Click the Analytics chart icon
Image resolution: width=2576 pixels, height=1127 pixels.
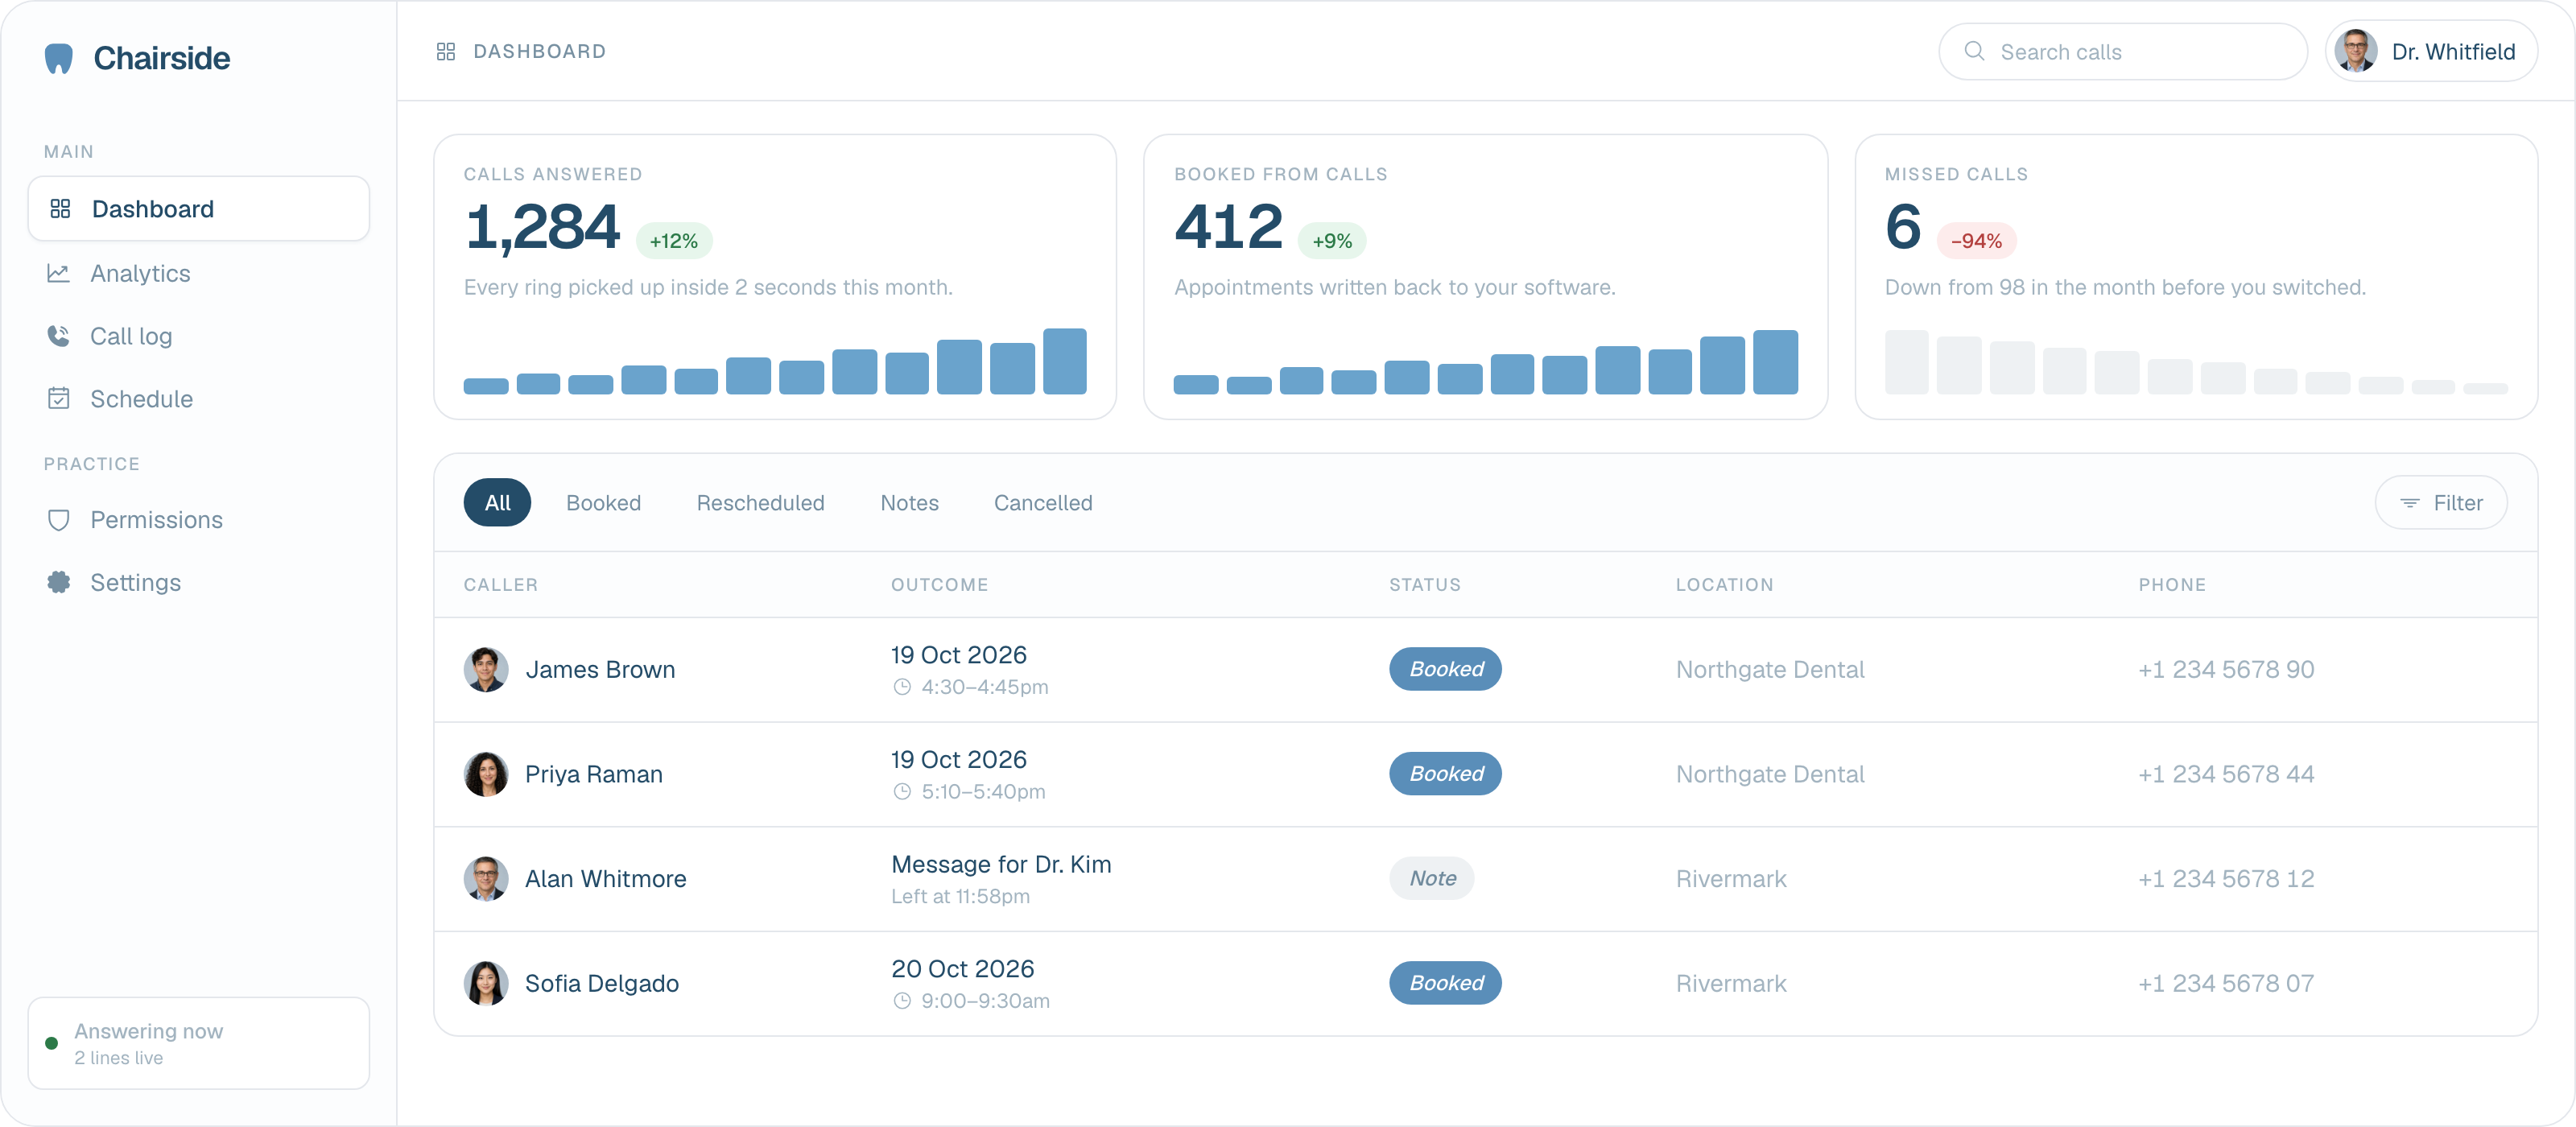click(58, 273)
